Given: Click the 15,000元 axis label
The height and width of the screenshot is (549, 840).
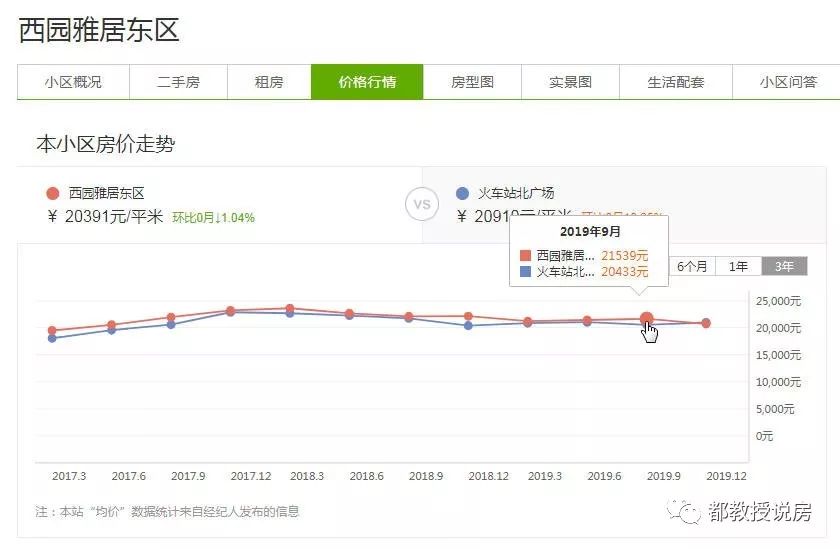Looking at the screenshot, I should [x=778, y=355].
